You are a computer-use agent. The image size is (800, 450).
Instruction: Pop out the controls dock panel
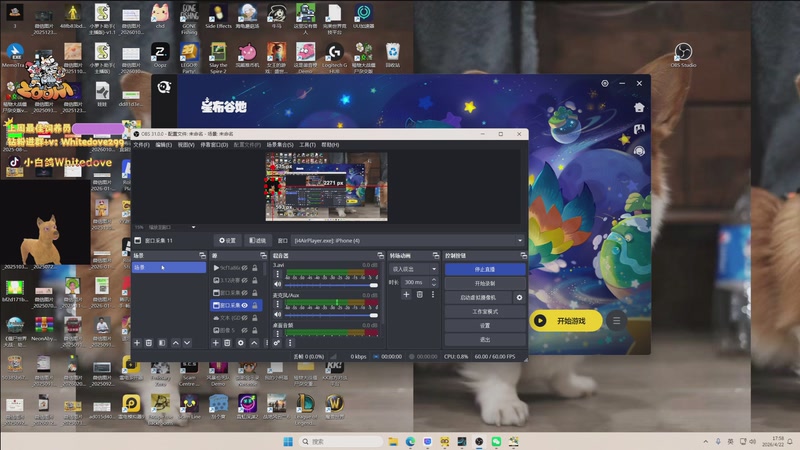pyautogui.click(x=523, y=255)
